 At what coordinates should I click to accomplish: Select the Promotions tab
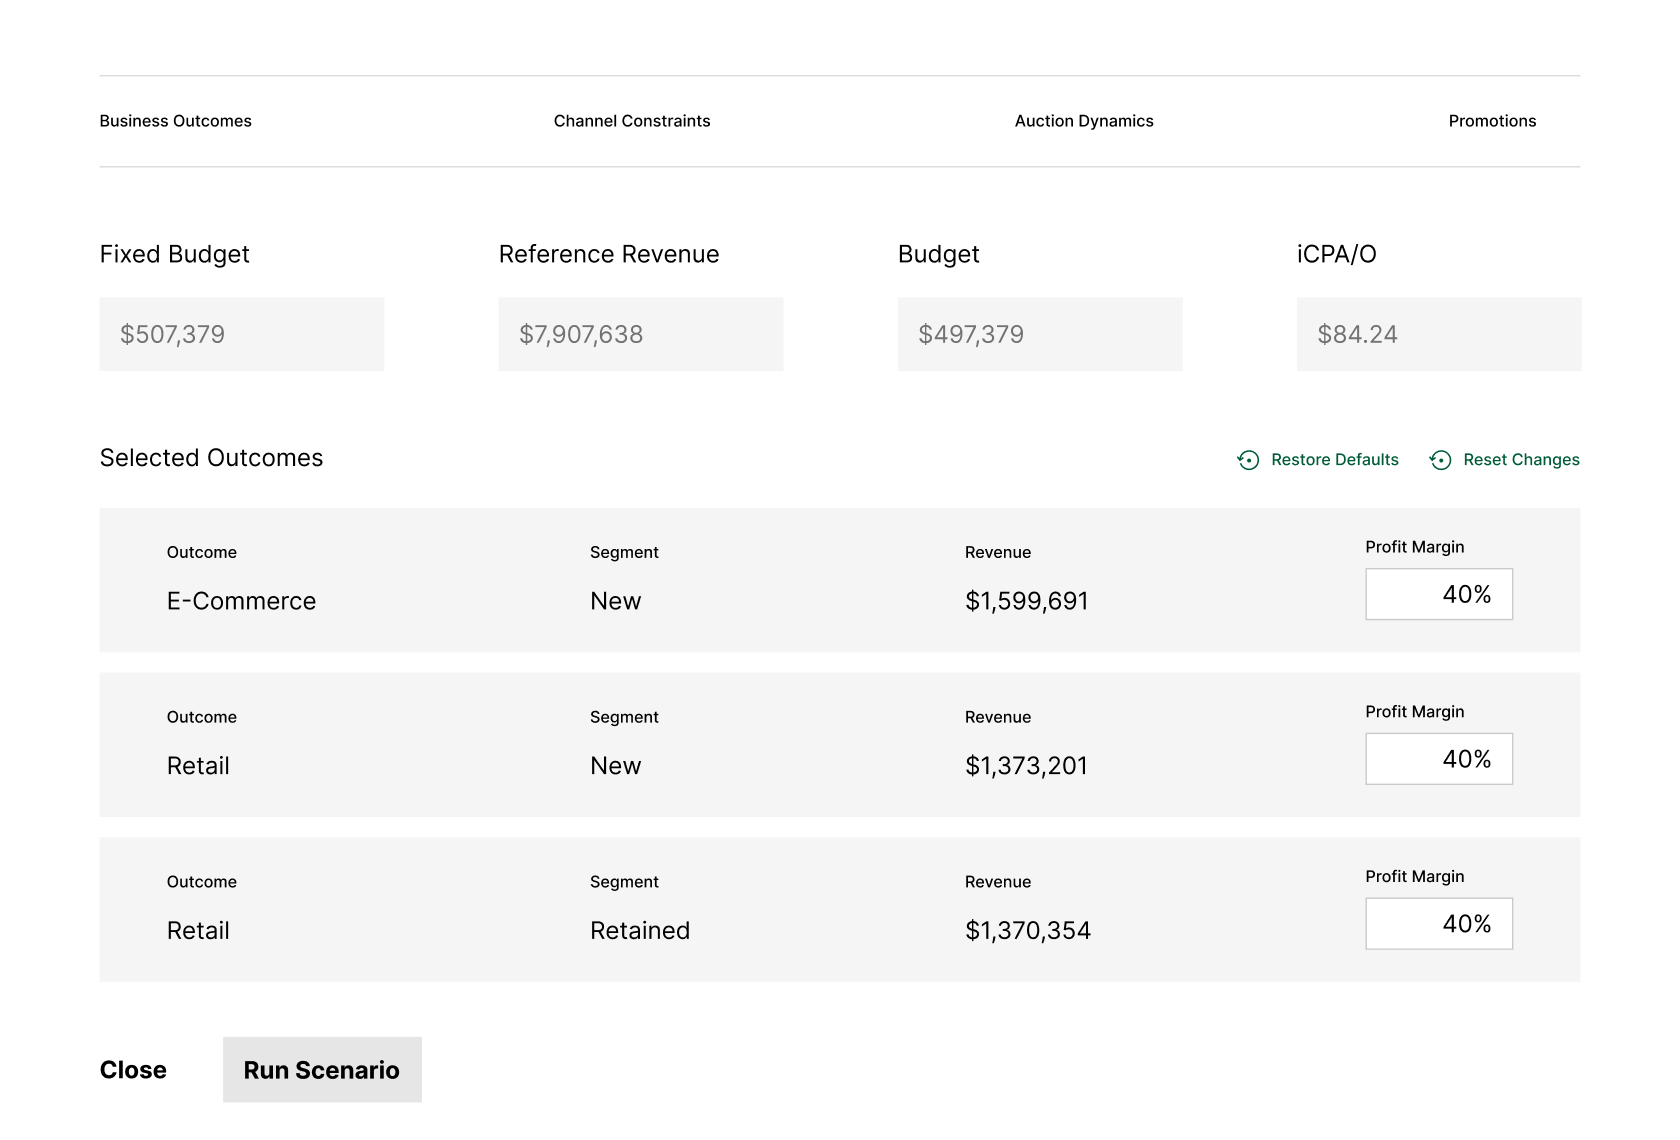click(1492, 121)
